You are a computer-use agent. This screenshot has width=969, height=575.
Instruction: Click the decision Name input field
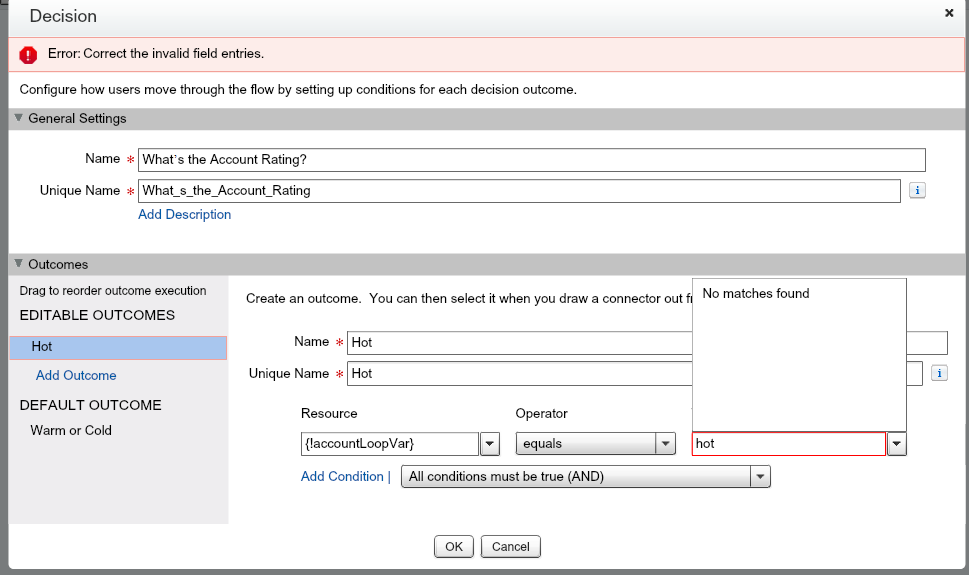[x=531, y=160]
